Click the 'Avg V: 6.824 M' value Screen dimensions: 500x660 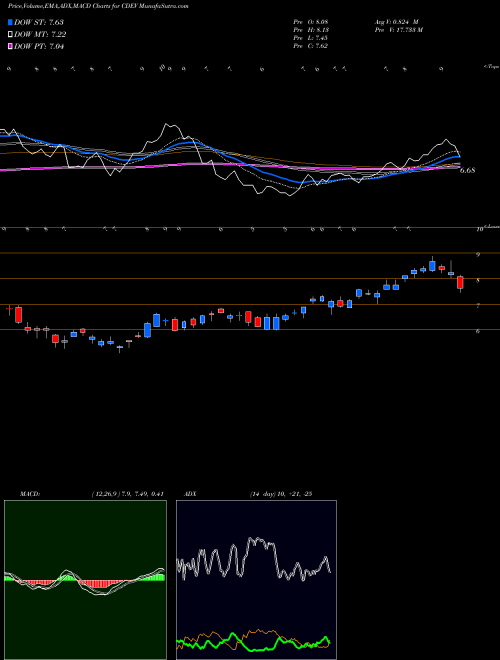click(x=396, y=22)
